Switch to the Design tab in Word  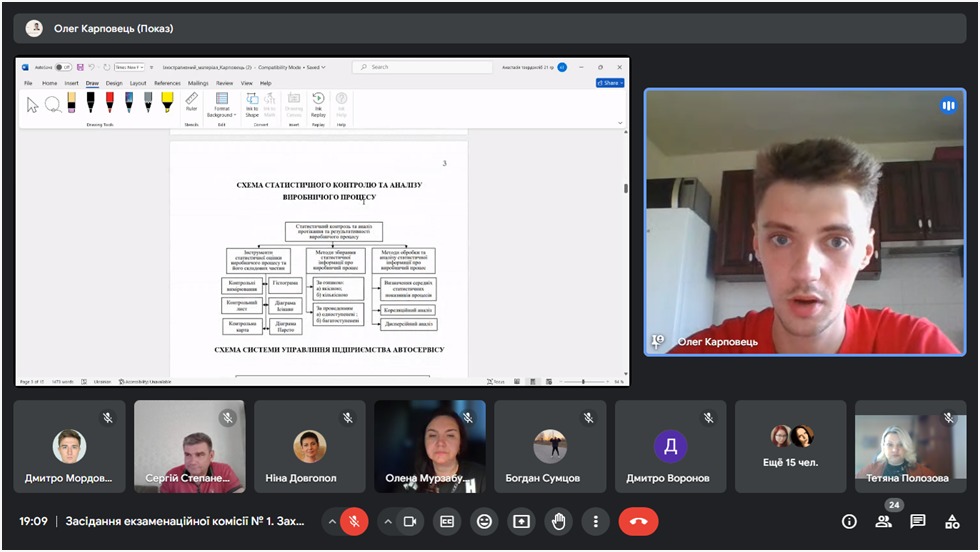coord(114,83)
